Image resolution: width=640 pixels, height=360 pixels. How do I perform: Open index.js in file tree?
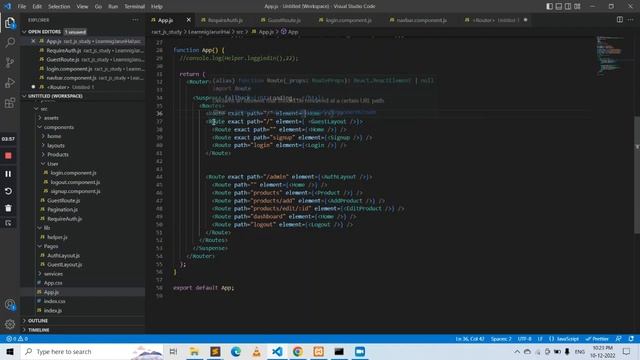coord(53,311)
